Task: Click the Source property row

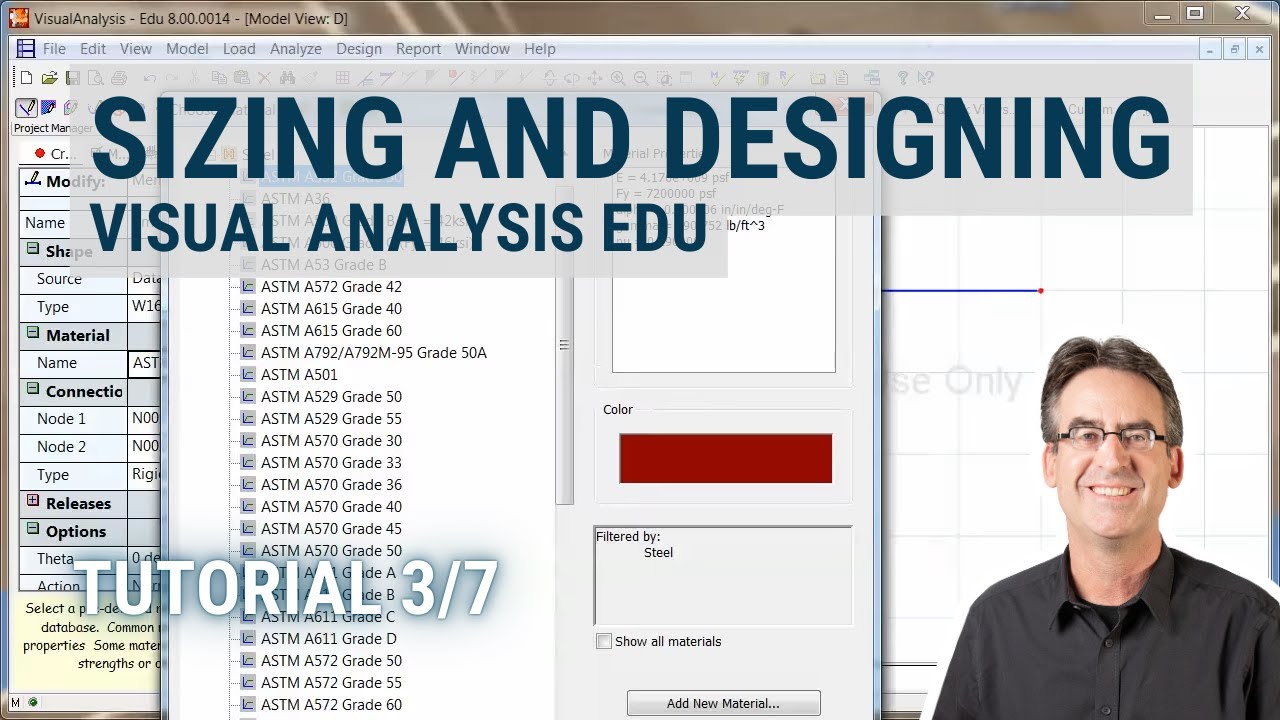Action: pos(91,279)
